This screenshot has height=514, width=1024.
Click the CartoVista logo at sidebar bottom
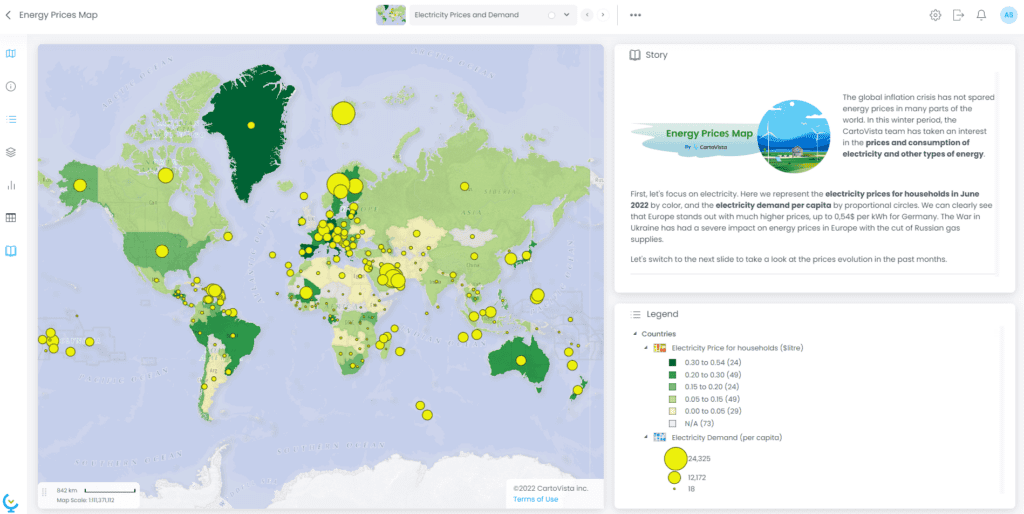coord(10,502)
